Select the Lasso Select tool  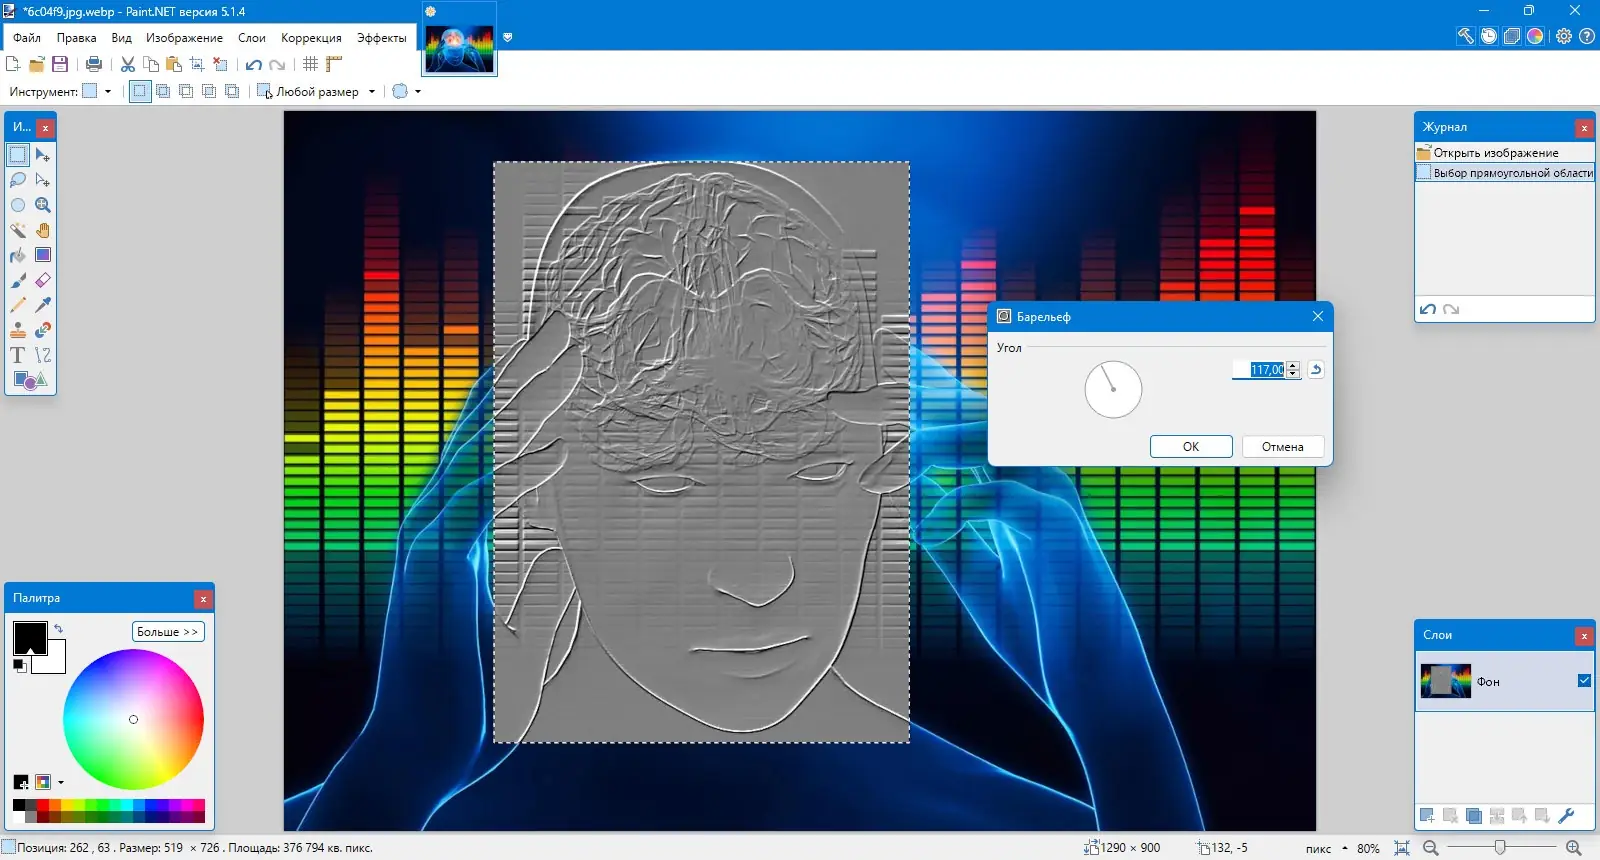pos(18,180)
